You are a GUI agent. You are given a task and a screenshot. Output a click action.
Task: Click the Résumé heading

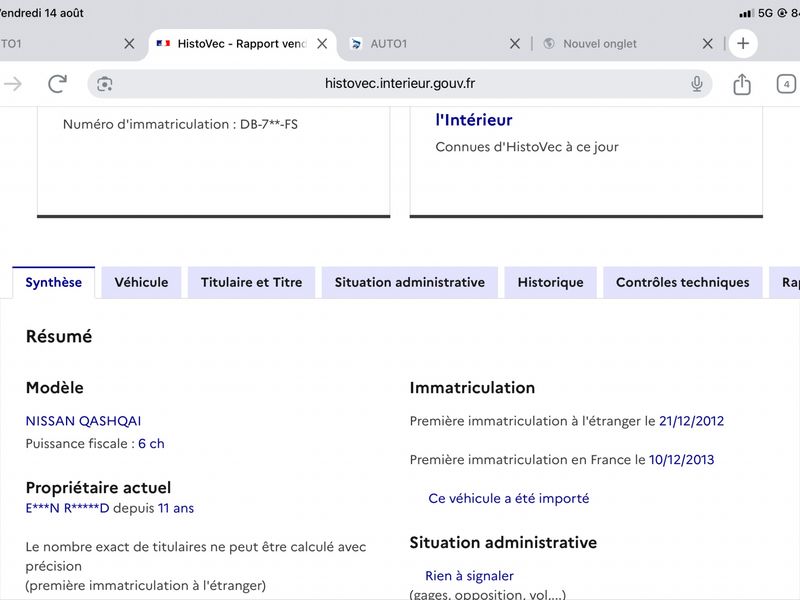(x=59, y=336)
